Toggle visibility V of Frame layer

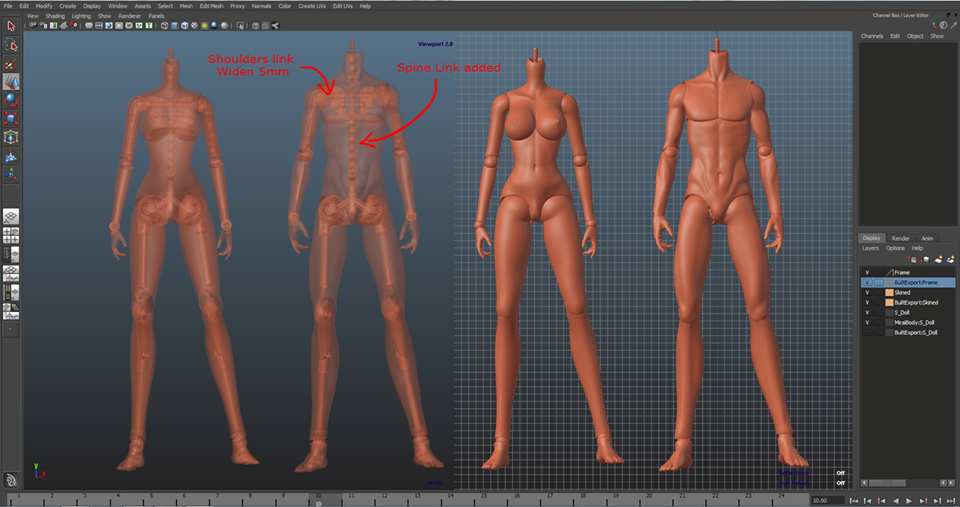pos(867,272)
